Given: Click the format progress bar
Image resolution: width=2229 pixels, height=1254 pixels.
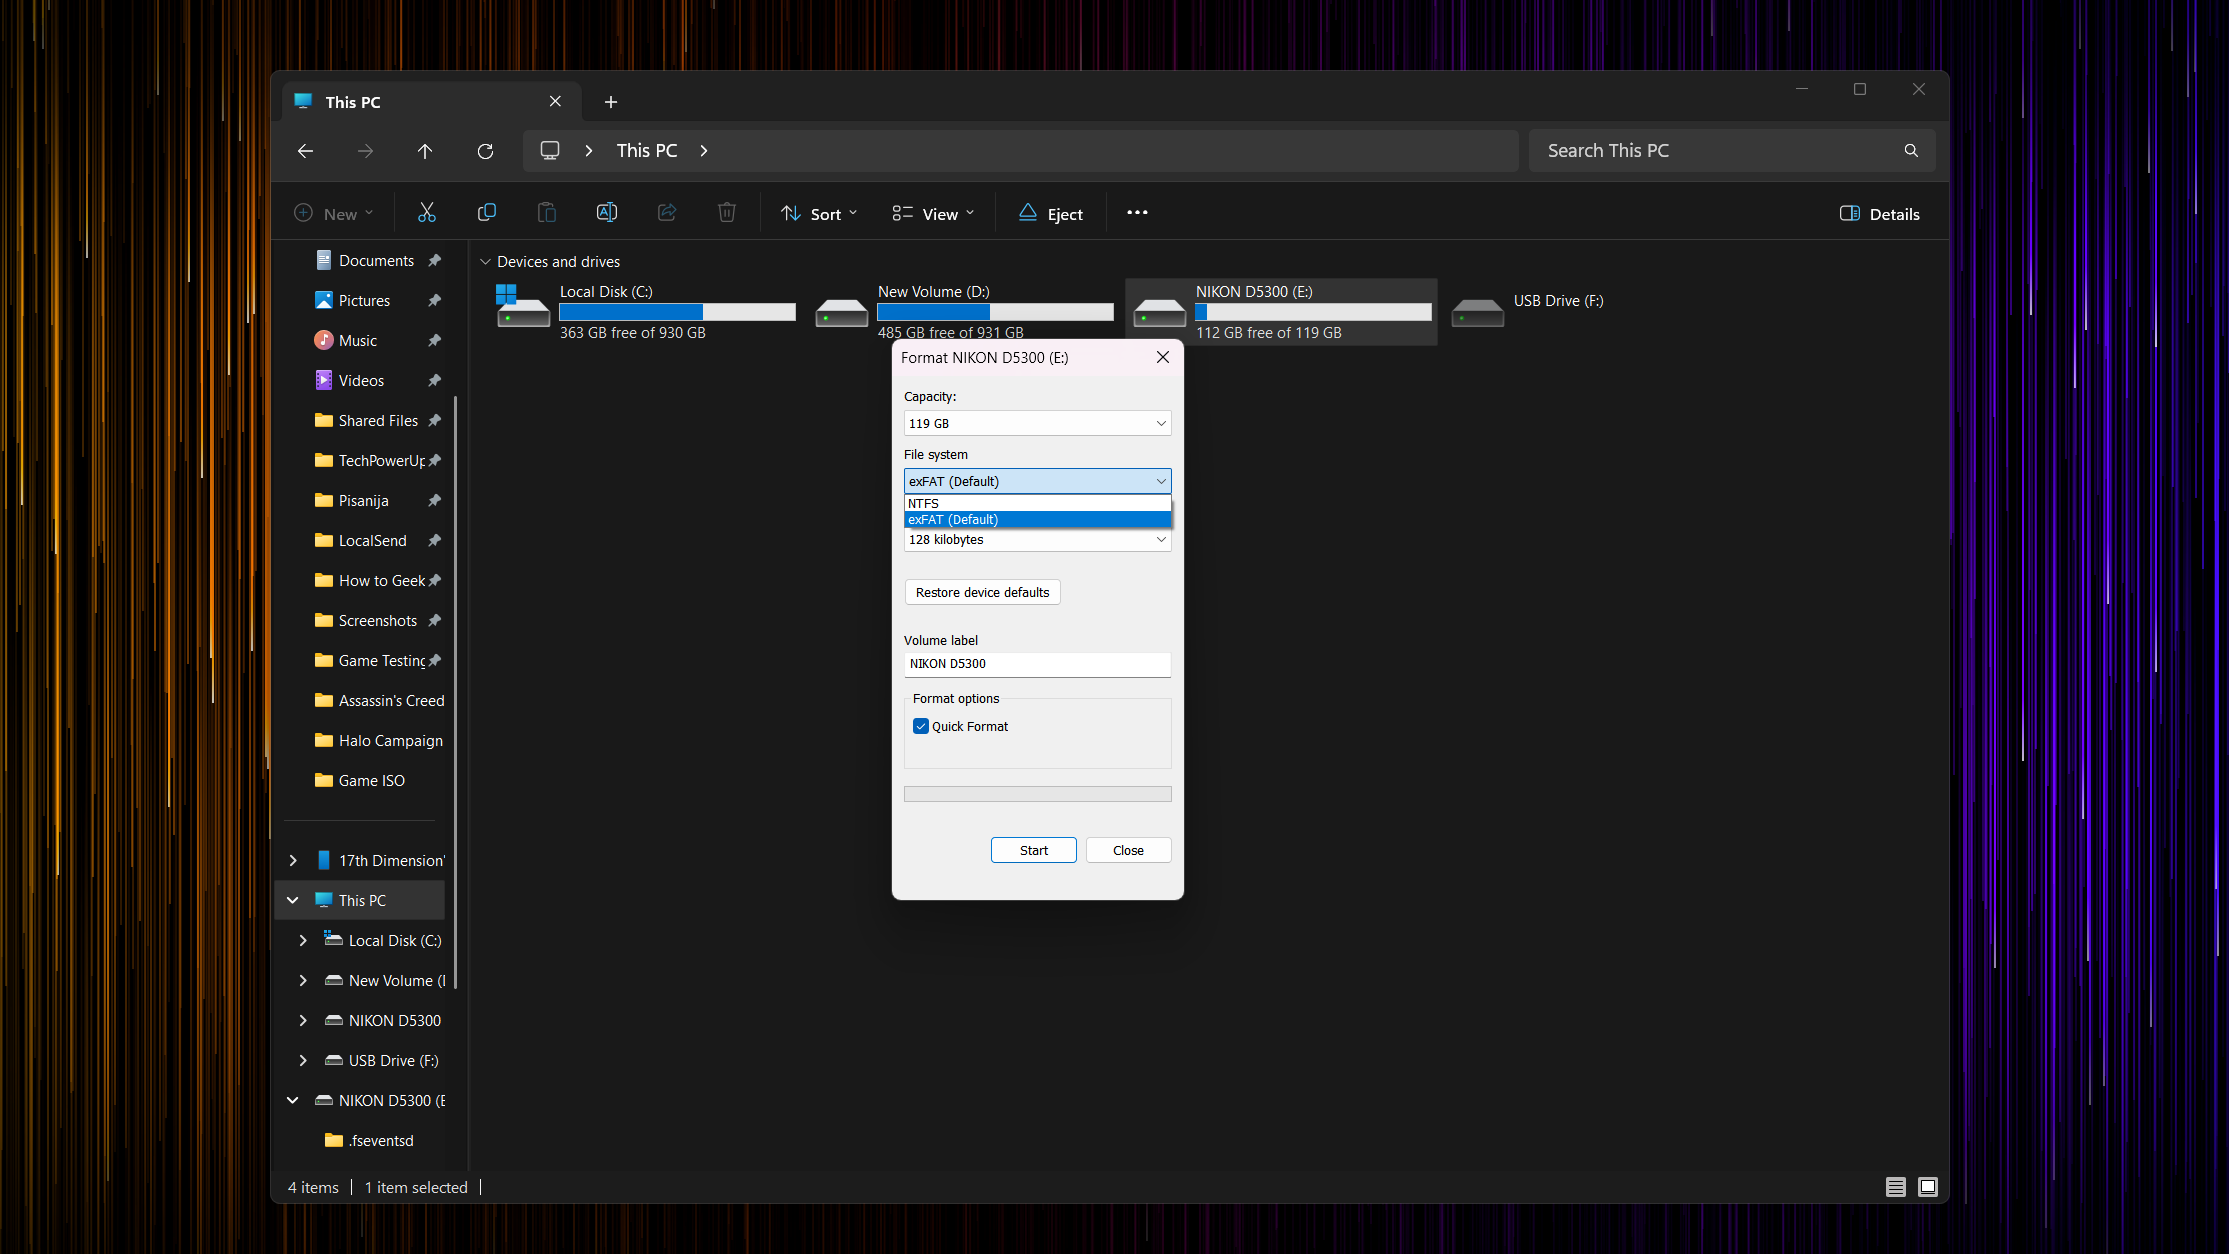Looking at the screenshot, I should (x=1037, y=794).
